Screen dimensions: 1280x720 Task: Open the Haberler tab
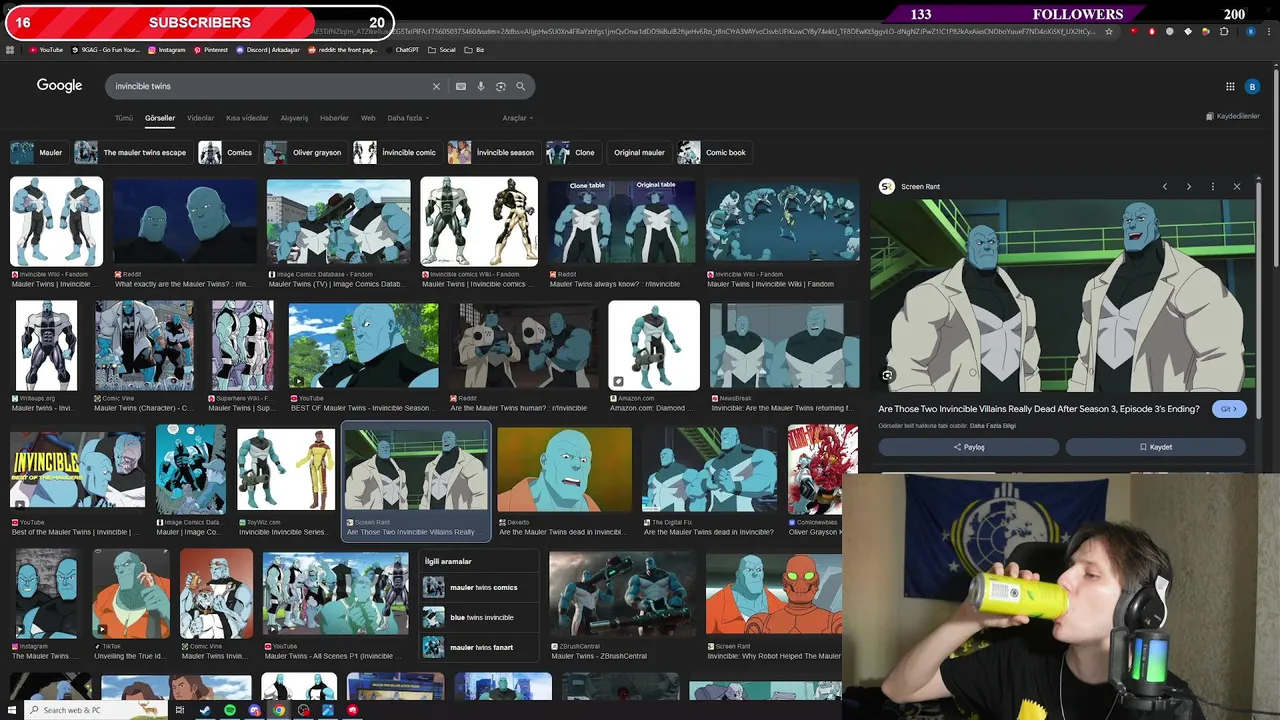(x=334, y=118)
